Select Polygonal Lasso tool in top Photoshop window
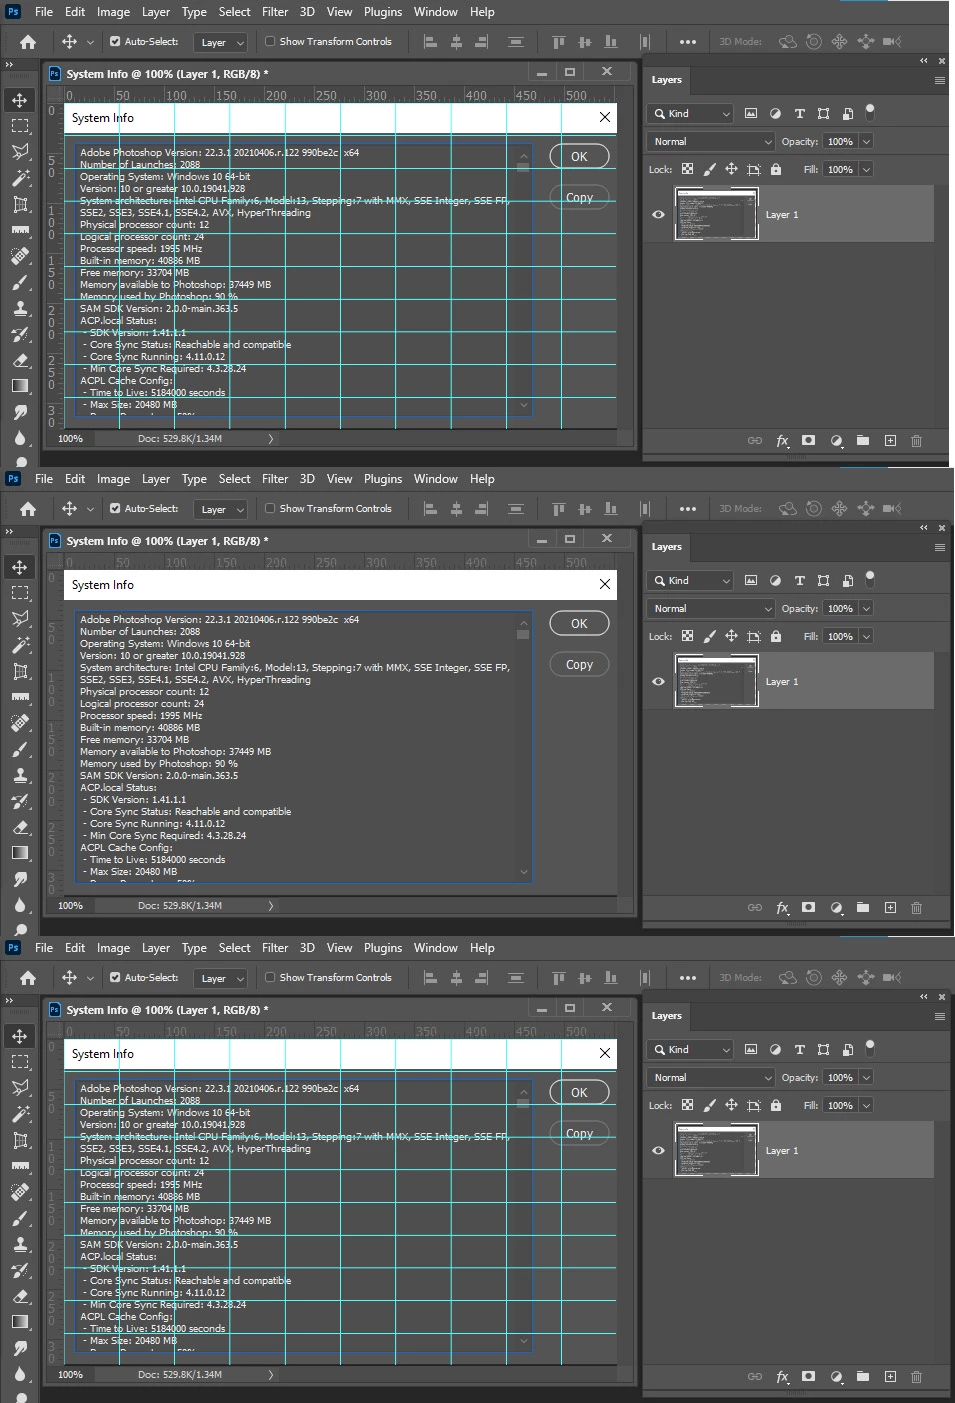The height and width of the screenshot is (1403, 955). [20, 152]
